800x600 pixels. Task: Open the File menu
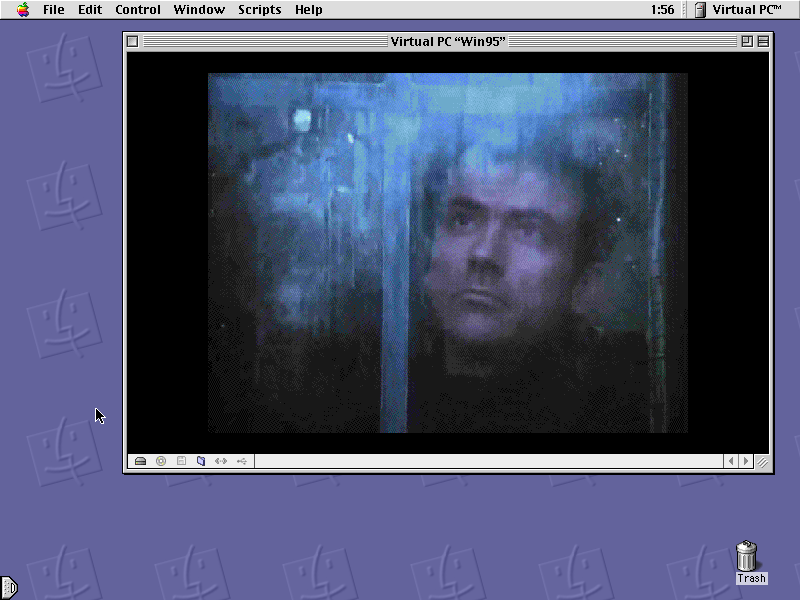pos(54,9)
